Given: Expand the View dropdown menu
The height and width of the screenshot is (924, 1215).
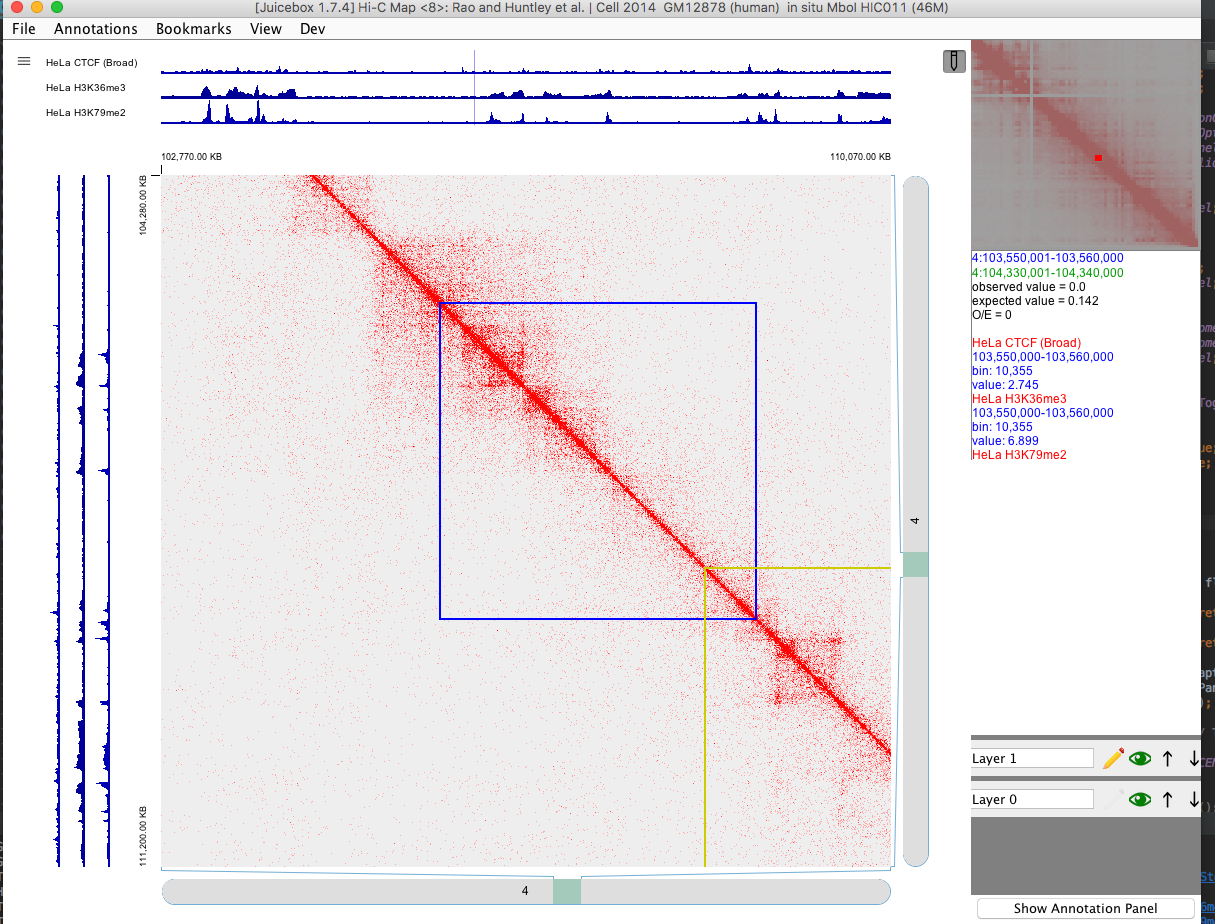Looking at the screenshot, I should [265, 29].
